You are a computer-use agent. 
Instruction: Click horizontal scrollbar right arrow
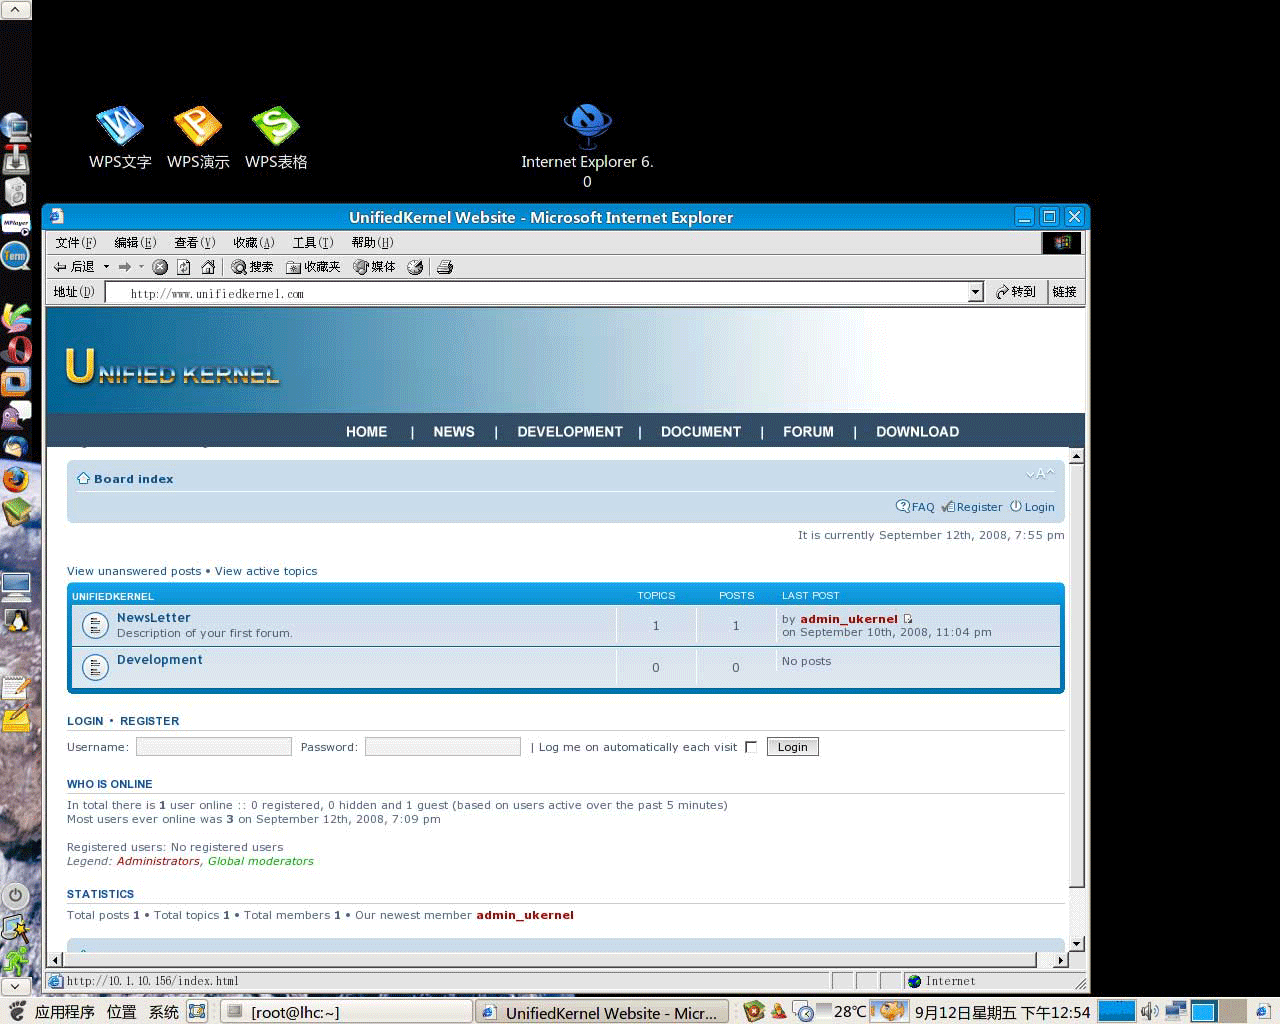[1061, 960]
